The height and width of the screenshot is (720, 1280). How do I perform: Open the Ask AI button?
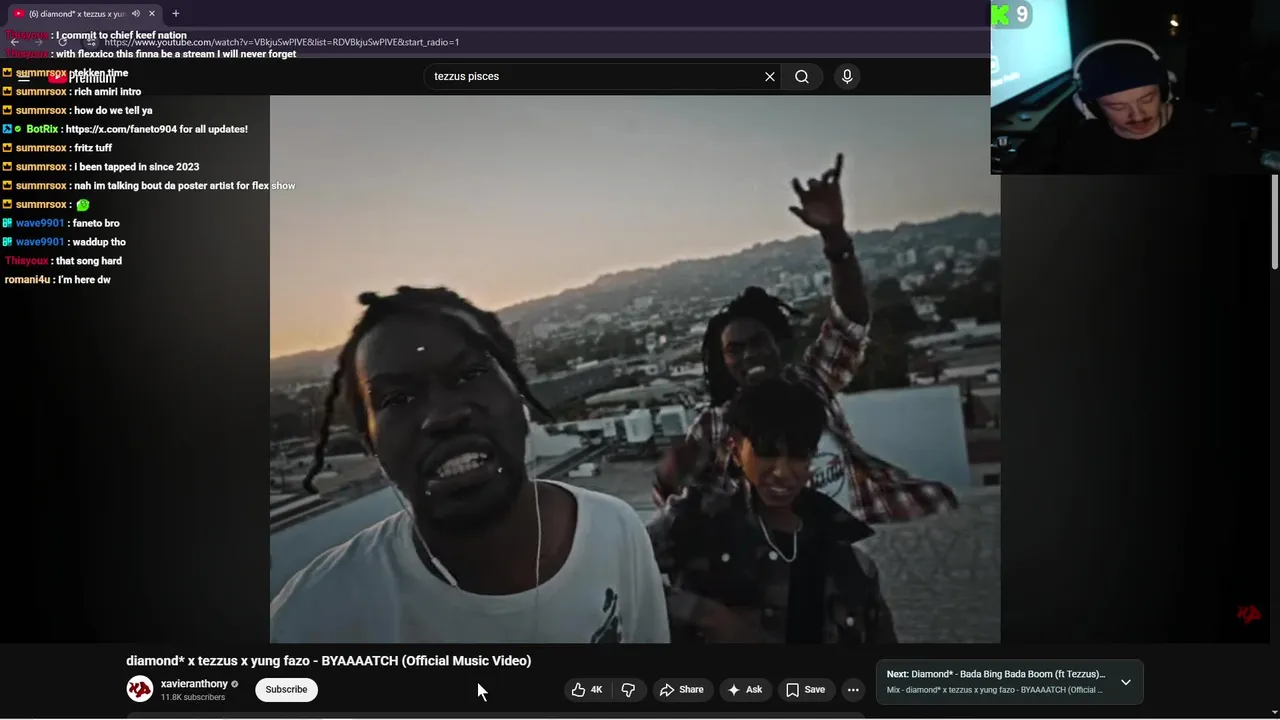(x=745, y=689)
